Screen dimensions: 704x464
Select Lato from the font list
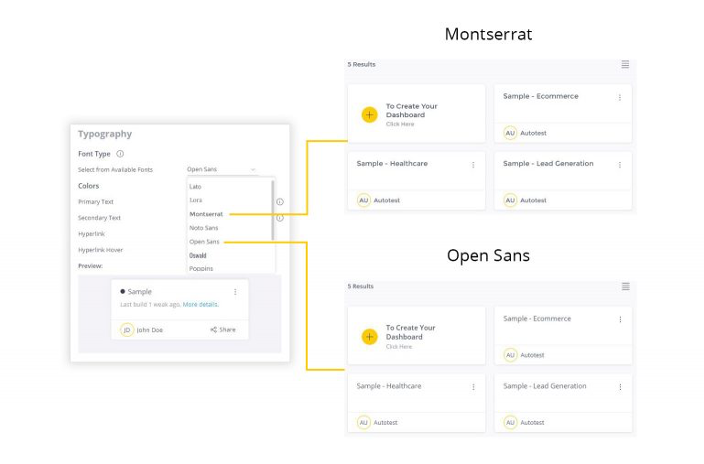[196, 187]
